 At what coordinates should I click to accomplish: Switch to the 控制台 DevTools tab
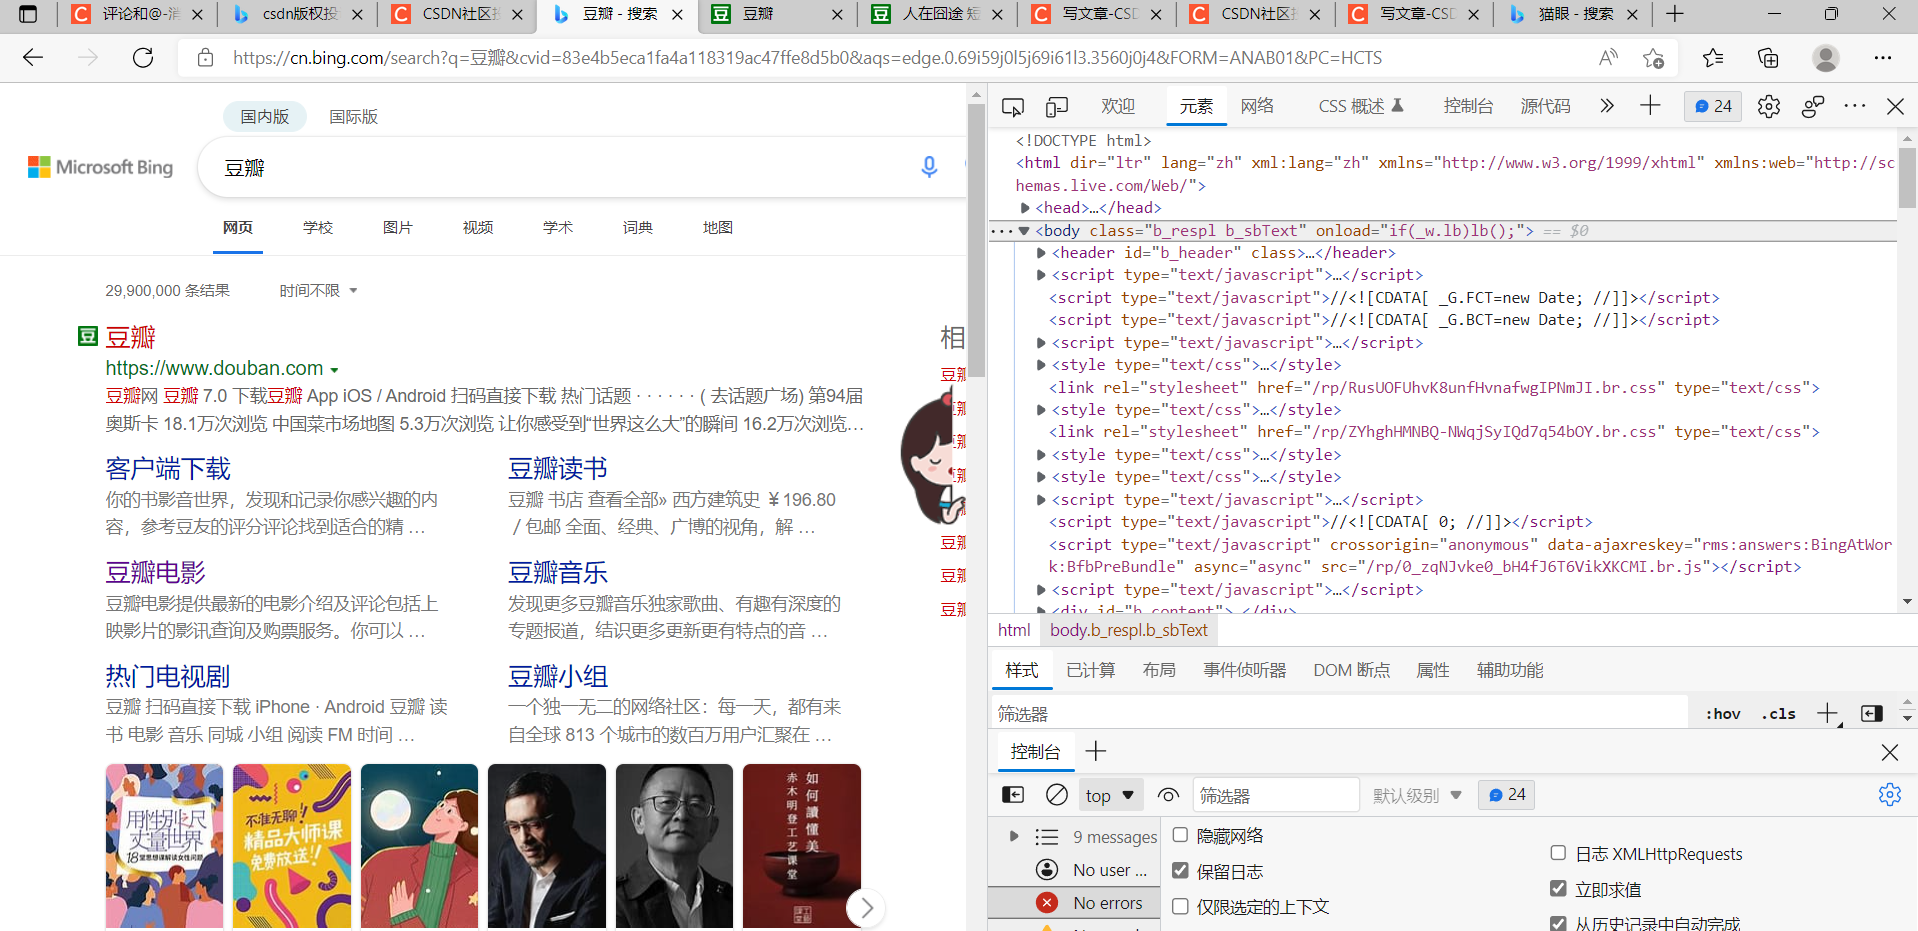tap(1468, 105)
